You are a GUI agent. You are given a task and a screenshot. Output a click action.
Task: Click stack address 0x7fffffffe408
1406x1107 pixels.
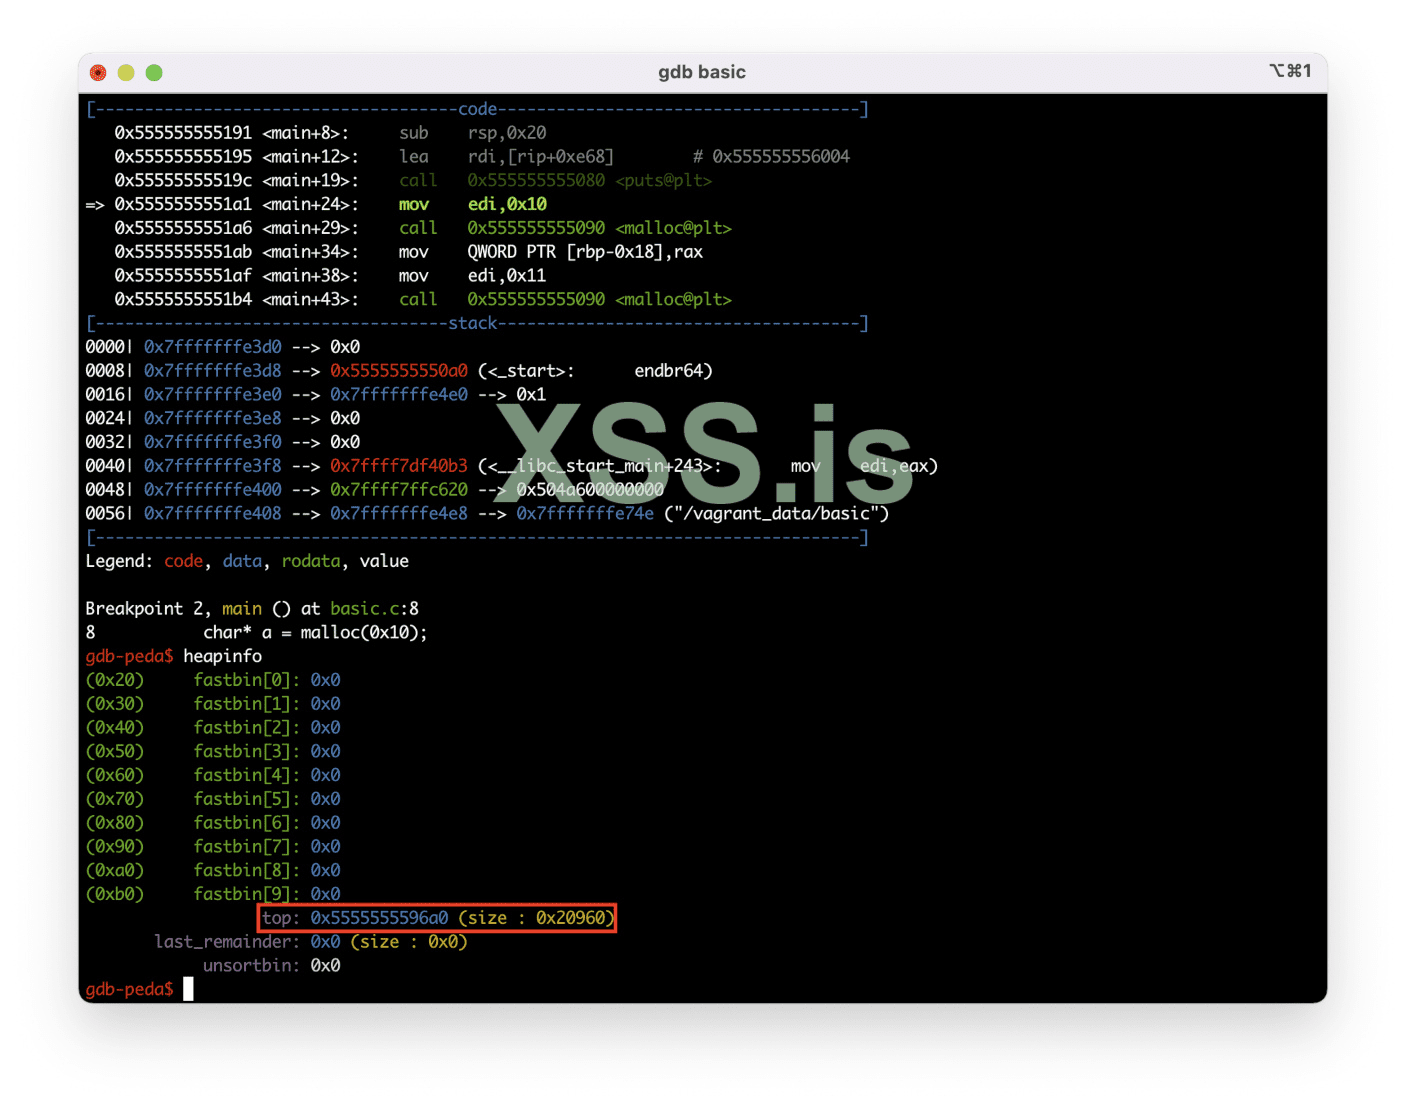(x=213, y=514)
